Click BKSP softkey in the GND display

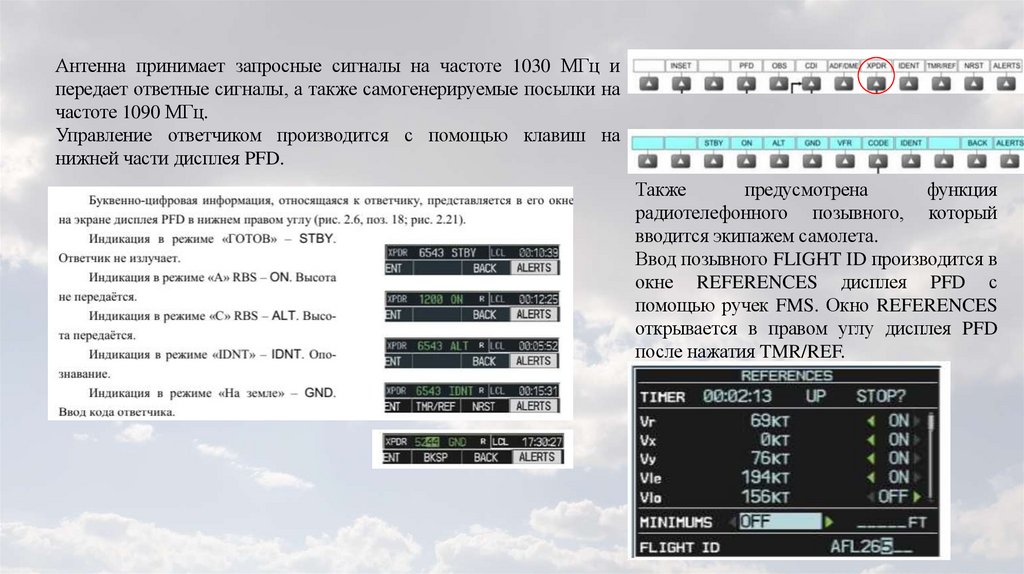tap(435, 457)
